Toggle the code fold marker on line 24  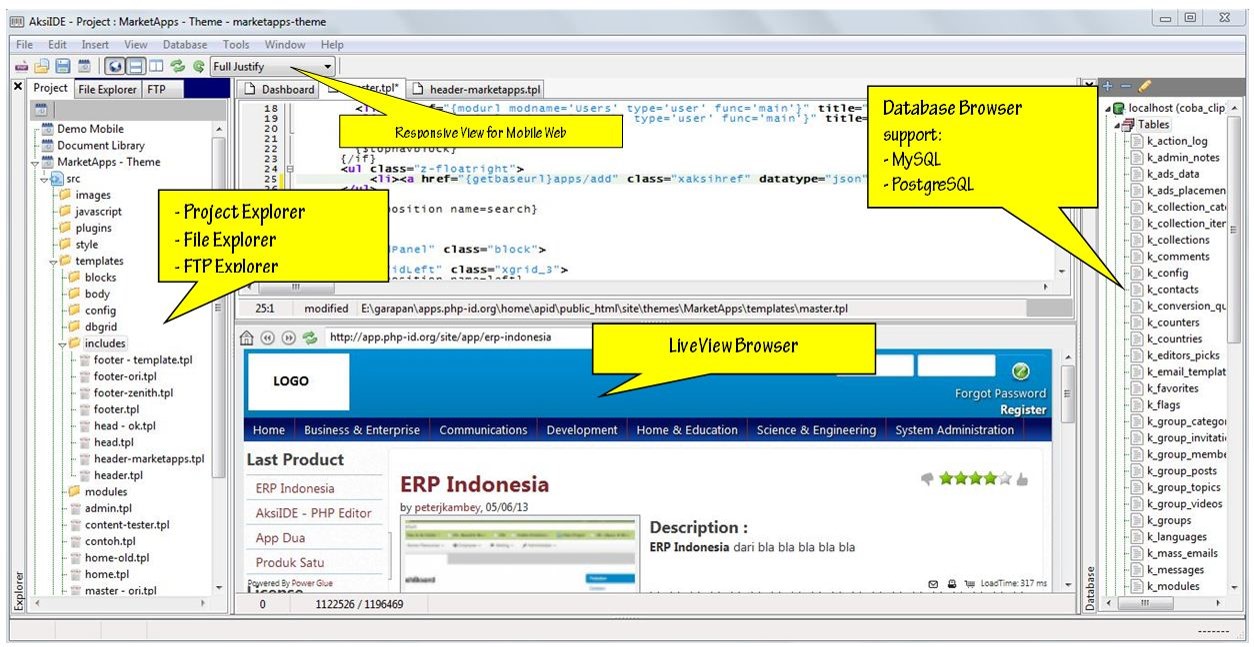(289, 170)
